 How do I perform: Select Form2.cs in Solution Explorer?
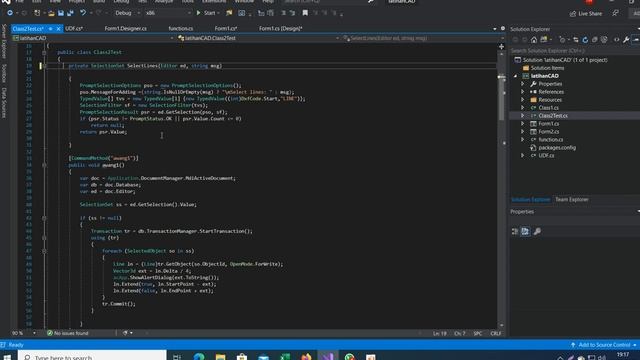click(549, 132)
